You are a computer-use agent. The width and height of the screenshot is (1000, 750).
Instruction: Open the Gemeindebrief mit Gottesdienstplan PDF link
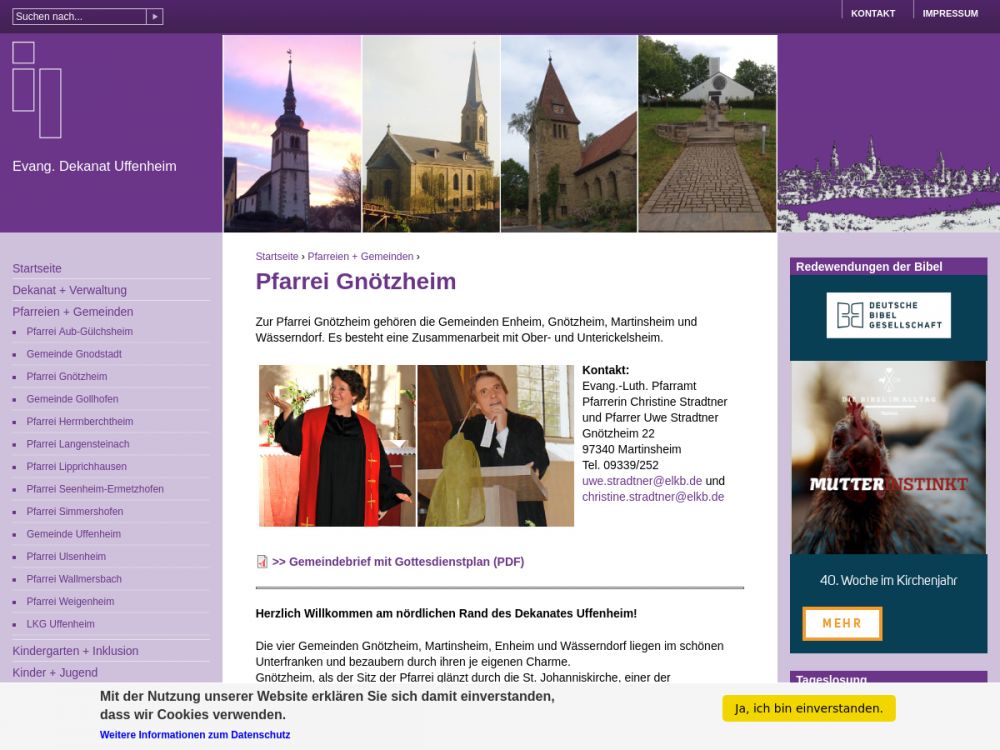click(x=397, y=562)
